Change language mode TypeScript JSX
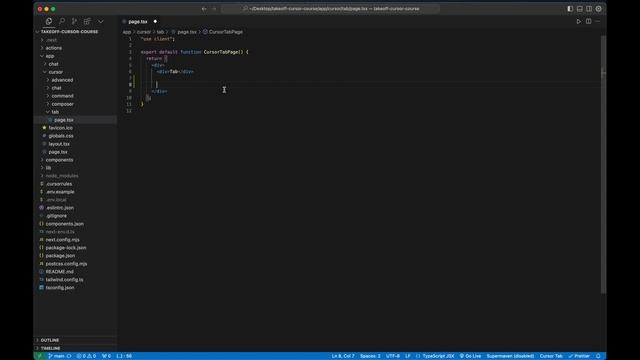Viewport: 640px width, 360px height. [x=438, y=356]
